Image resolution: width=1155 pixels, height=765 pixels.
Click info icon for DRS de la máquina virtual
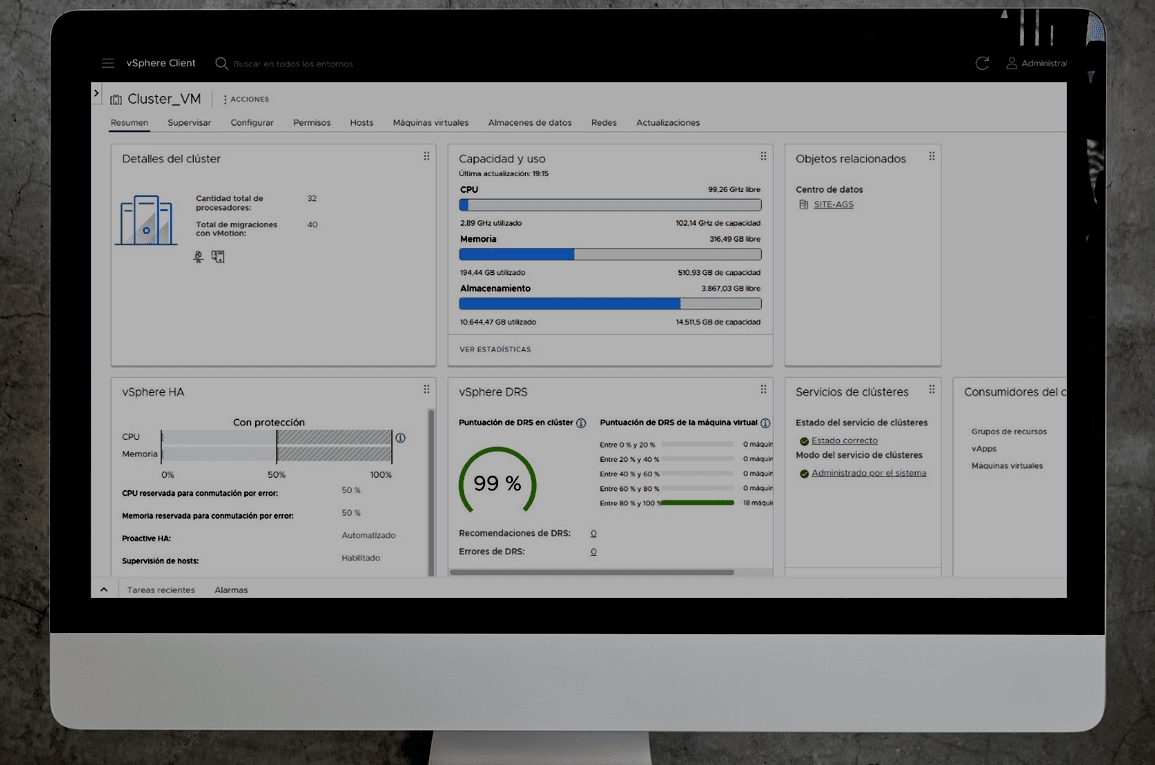765,423
